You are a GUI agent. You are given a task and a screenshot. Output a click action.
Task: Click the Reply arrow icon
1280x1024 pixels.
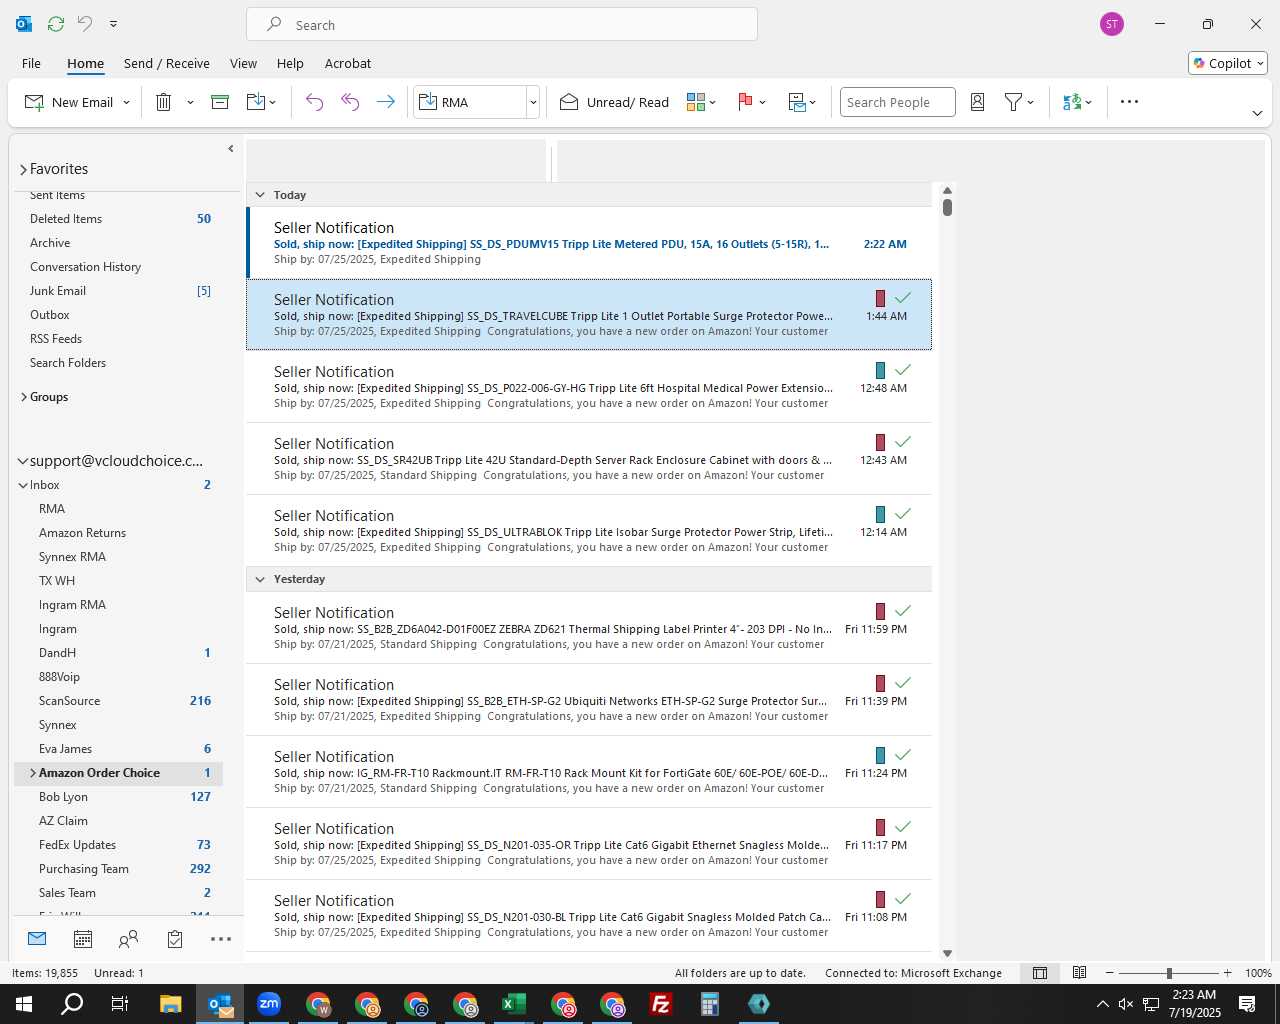pyautogui.click(x=314, y=102)
